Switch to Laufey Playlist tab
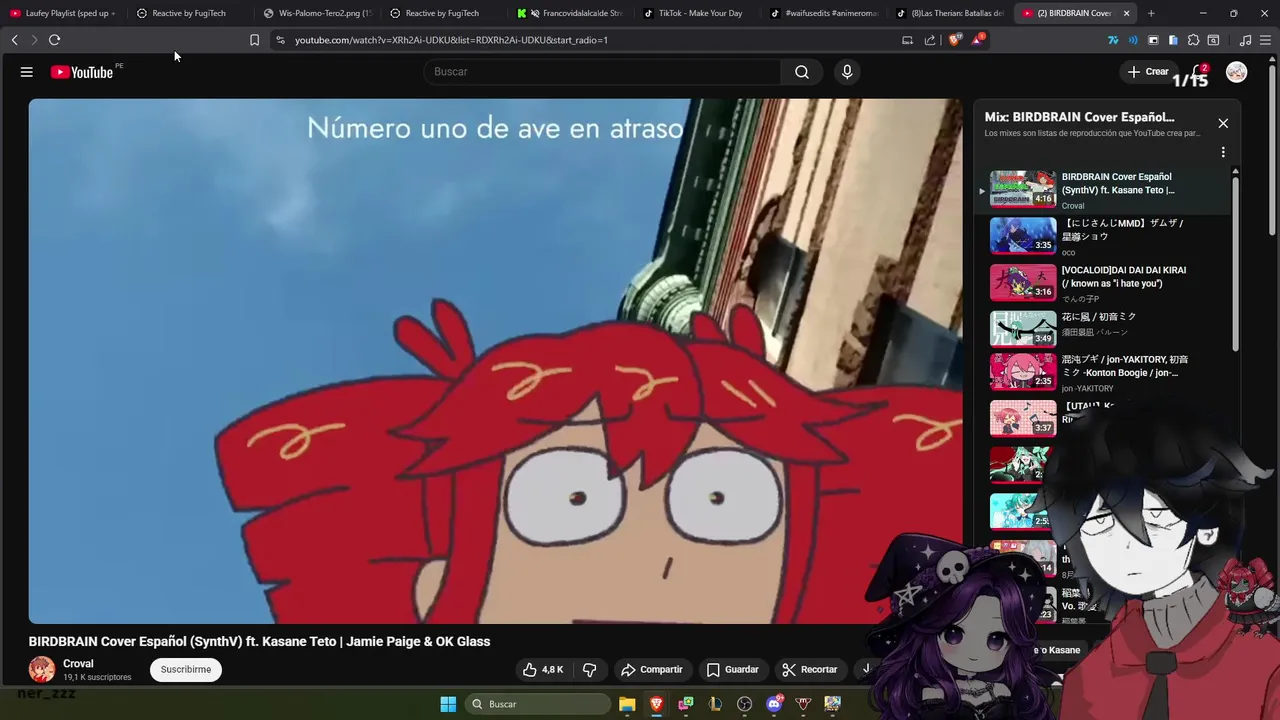This screenshot has width=1280, height=720. click(x=64, y=13)
